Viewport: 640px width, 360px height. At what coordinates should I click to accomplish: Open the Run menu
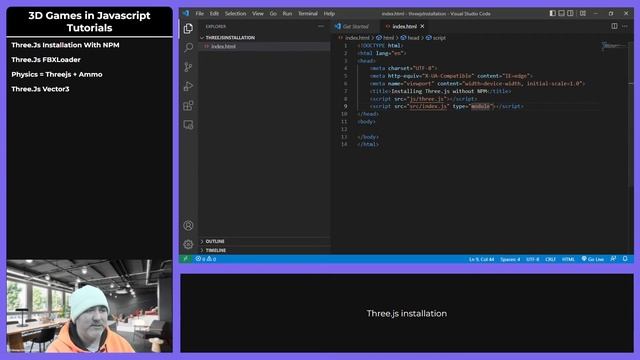tap(287, 13)
